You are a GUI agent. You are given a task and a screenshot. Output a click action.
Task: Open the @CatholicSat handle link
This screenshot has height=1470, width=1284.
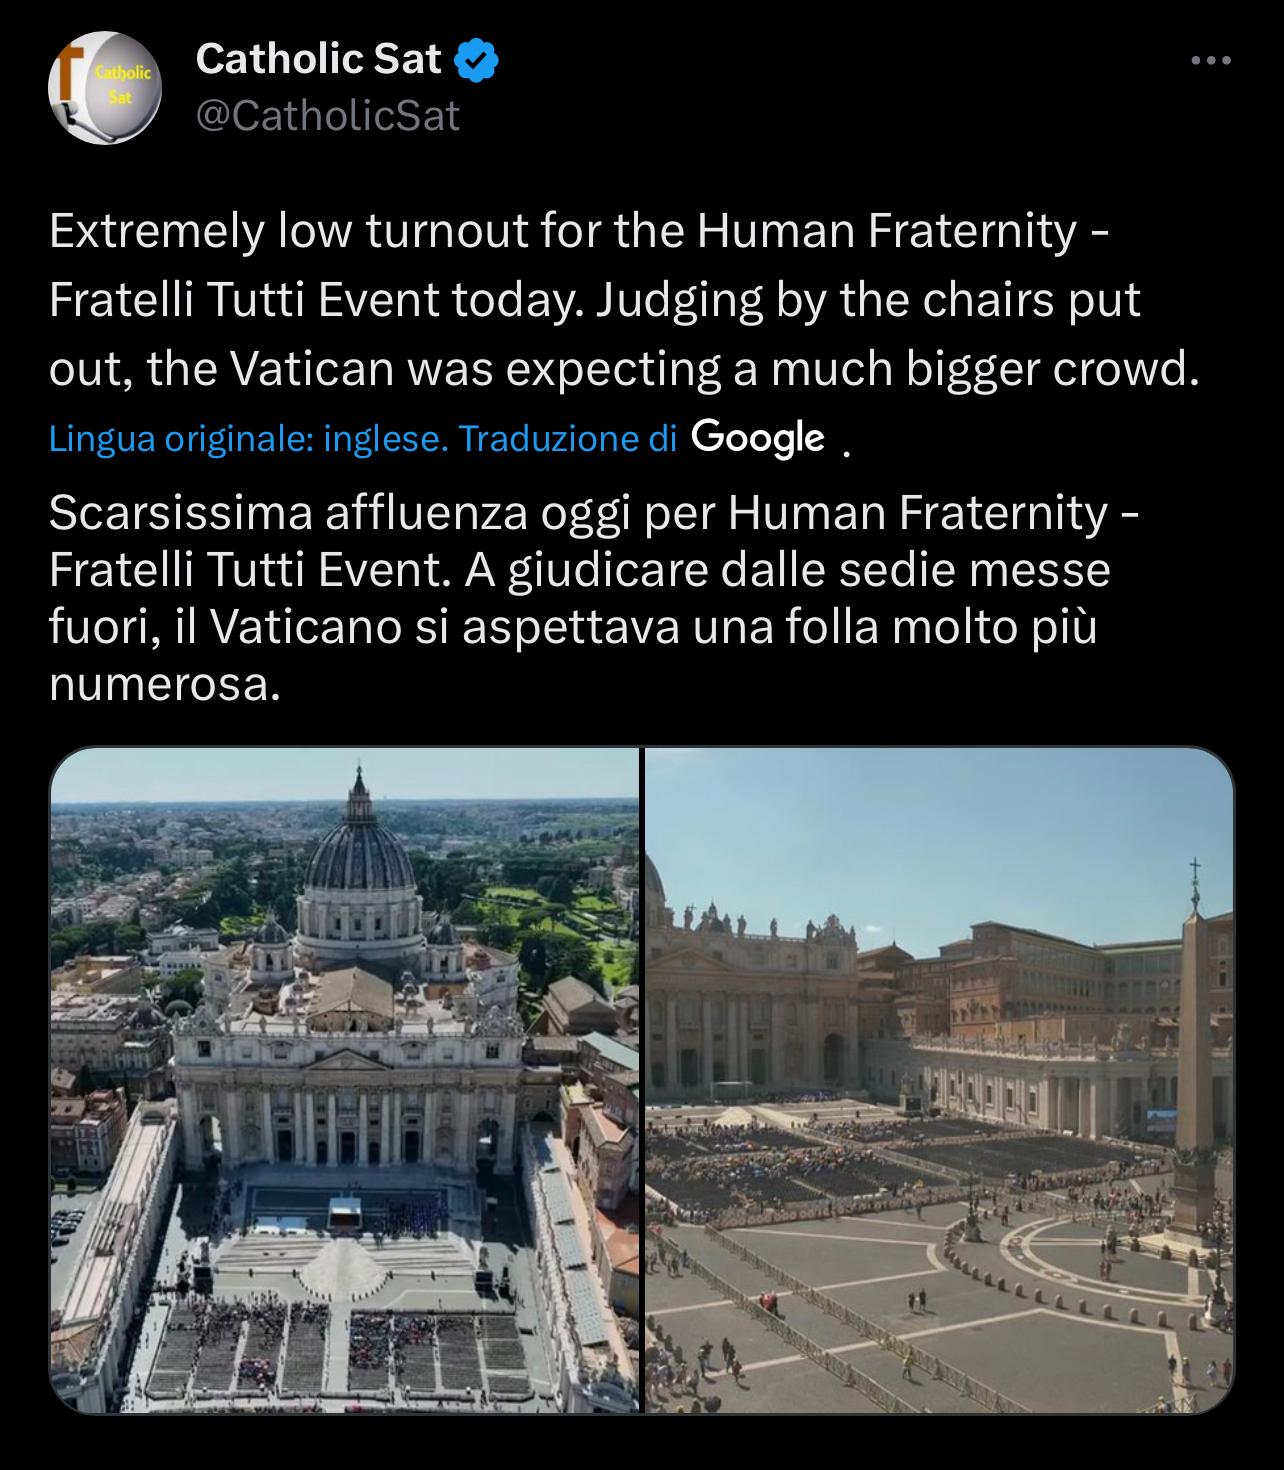pos(328,116)
